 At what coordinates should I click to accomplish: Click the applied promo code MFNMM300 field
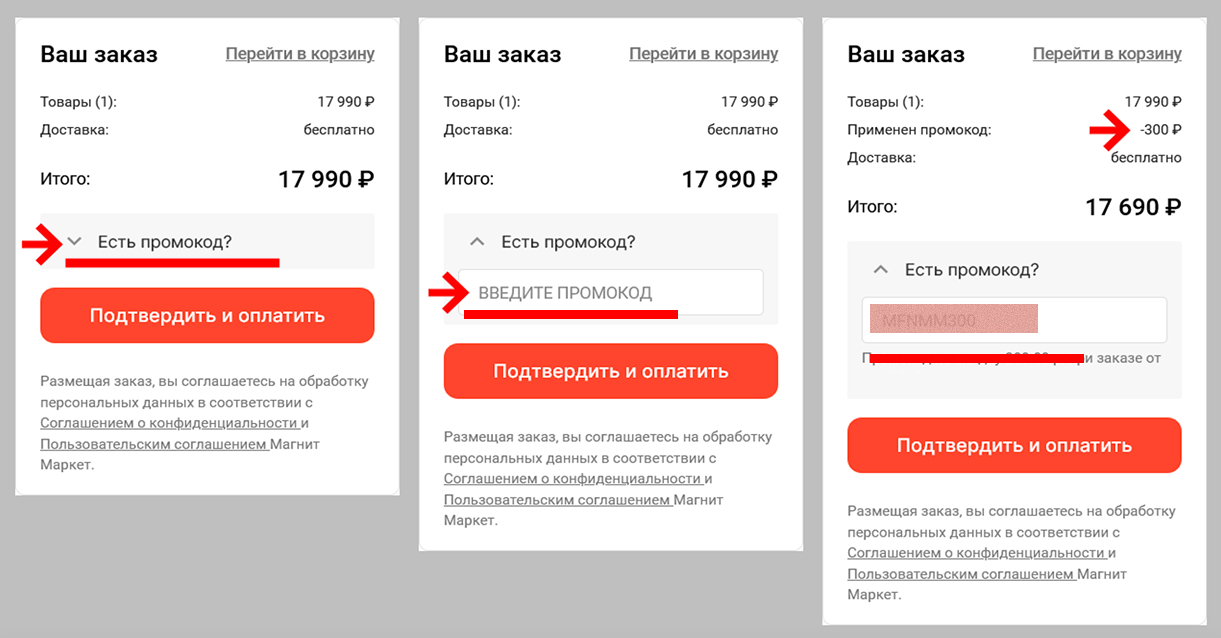pyautogui.click(x=1014, y=319)
